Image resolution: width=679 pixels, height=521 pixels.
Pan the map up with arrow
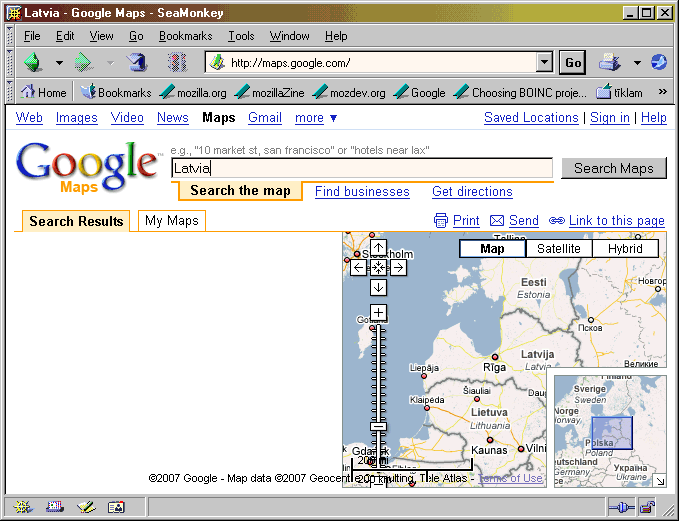coord(378,248)
